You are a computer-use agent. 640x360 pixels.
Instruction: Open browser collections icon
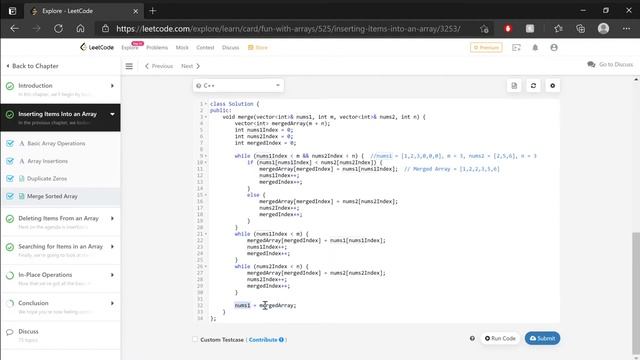[580, 29]
